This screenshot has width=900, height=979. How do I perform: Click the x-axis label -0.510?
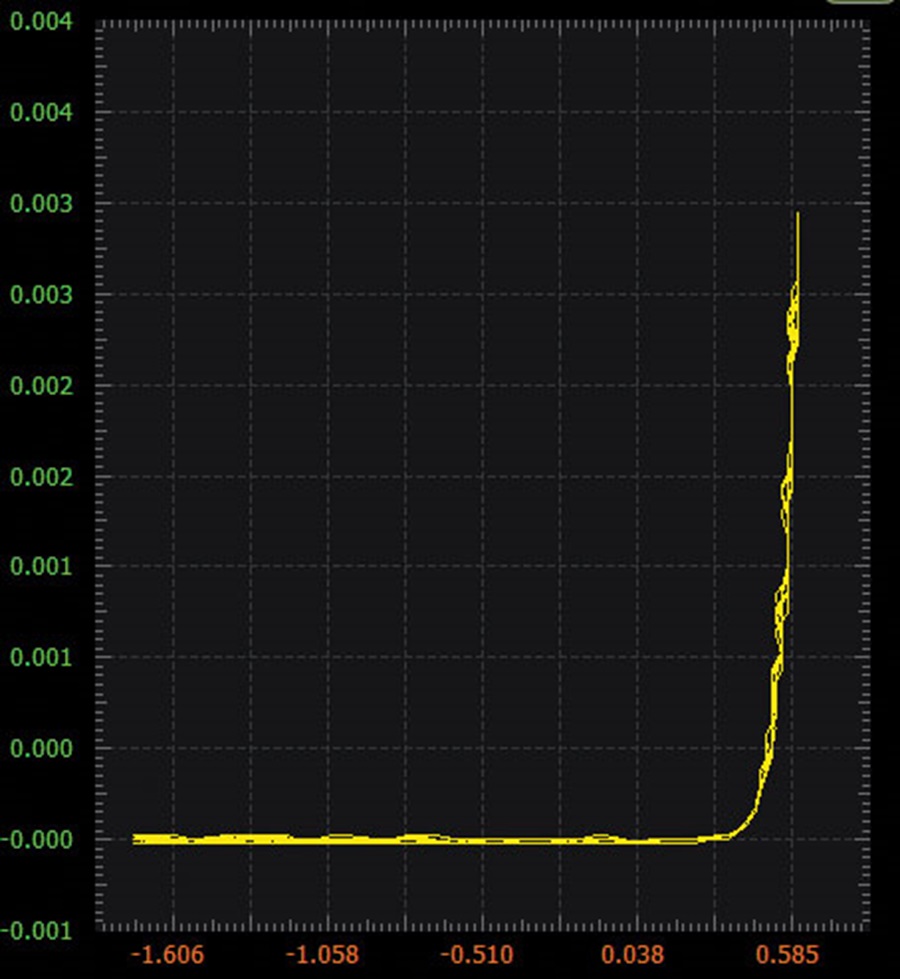[477, 955]
